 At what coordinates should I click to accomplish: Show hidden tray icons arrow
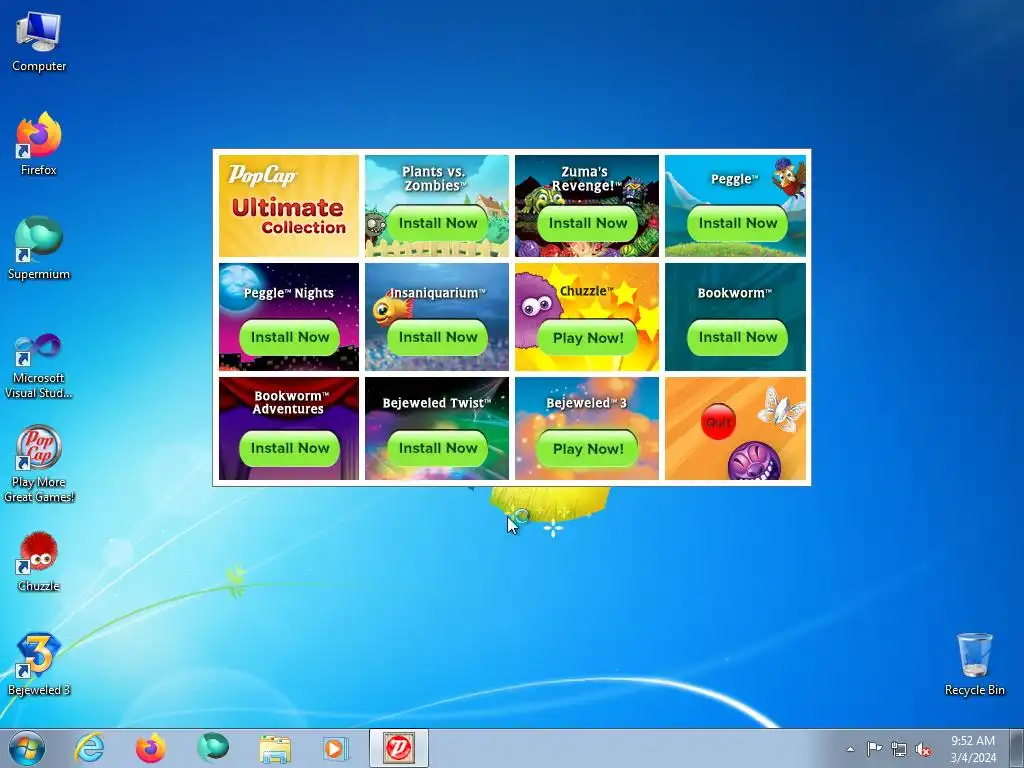click(x=850, y=749)
